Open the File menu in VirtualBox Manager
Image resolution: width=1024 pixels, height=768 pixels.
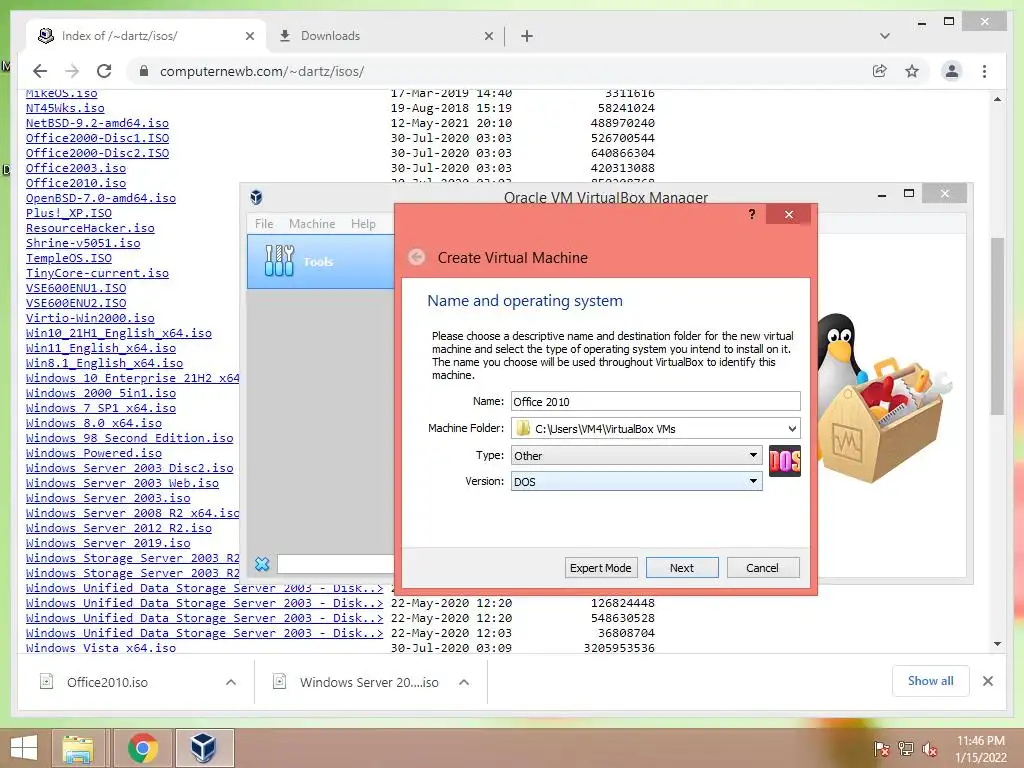(264, 223)
